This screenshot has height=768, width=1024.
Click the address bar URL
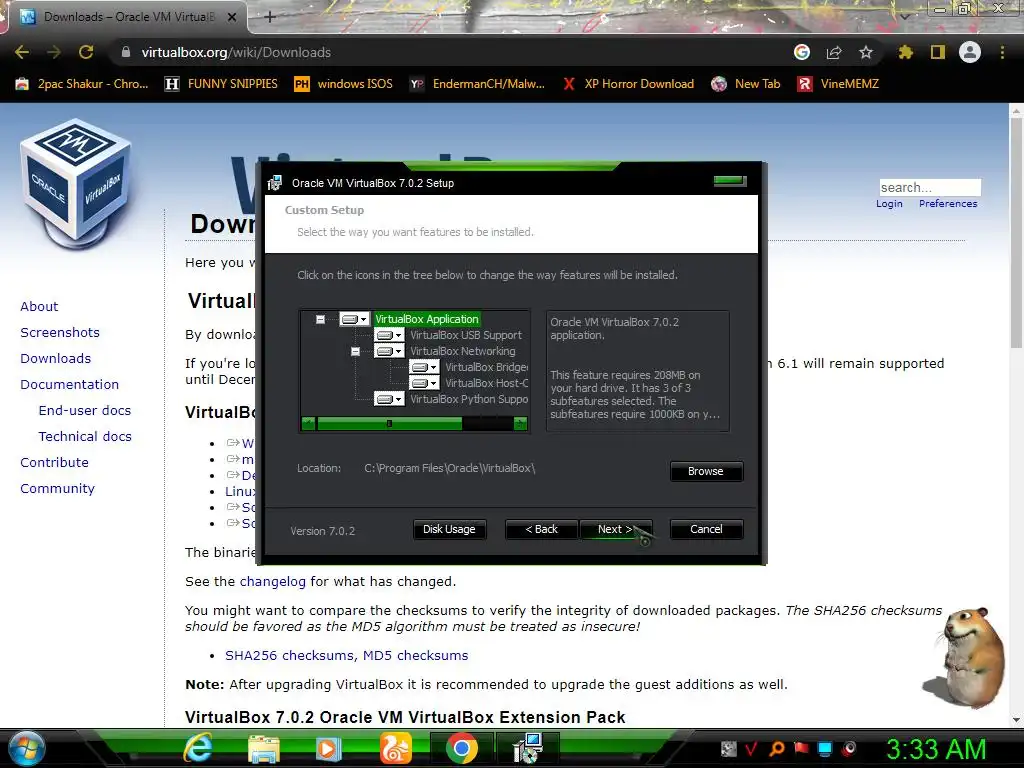pyautogui.click(x=236, y=52)
